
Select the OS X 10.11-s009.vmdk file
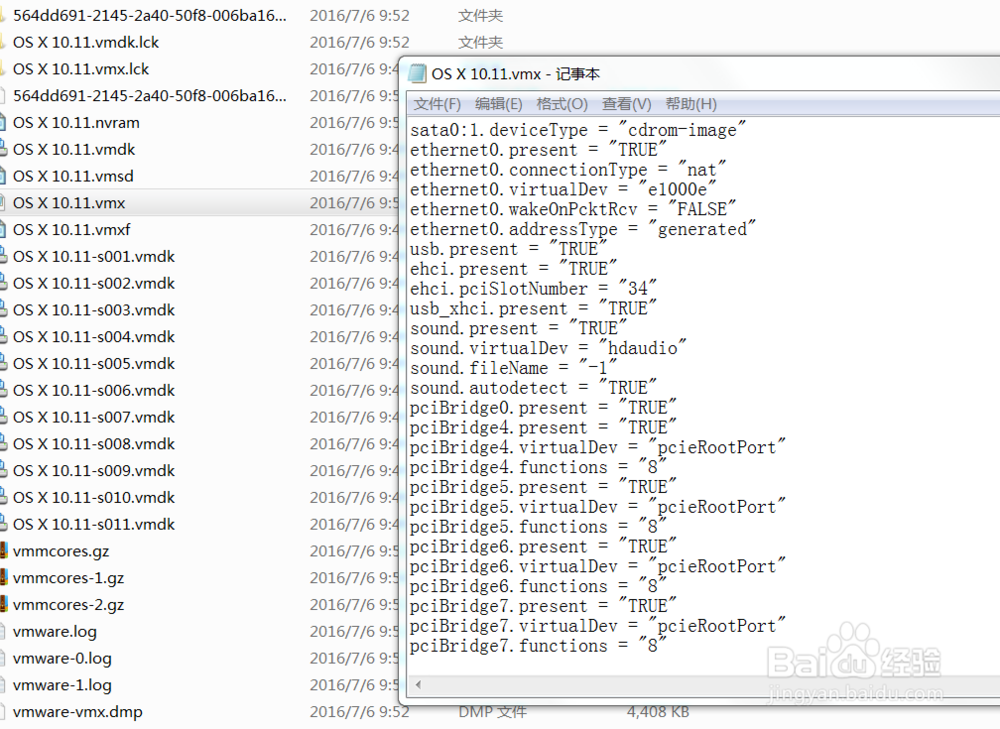coord(94,471)
